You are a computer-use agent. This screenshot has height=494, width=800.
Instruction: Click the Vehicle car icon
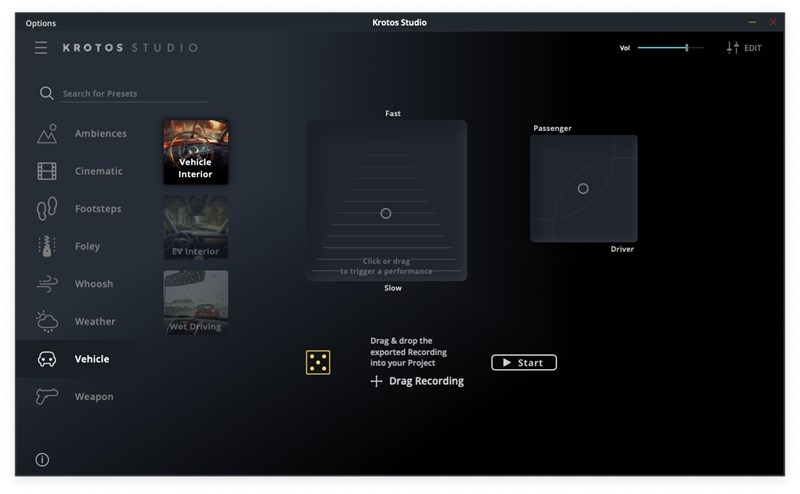pyautogui.click(x=47, y=359)
